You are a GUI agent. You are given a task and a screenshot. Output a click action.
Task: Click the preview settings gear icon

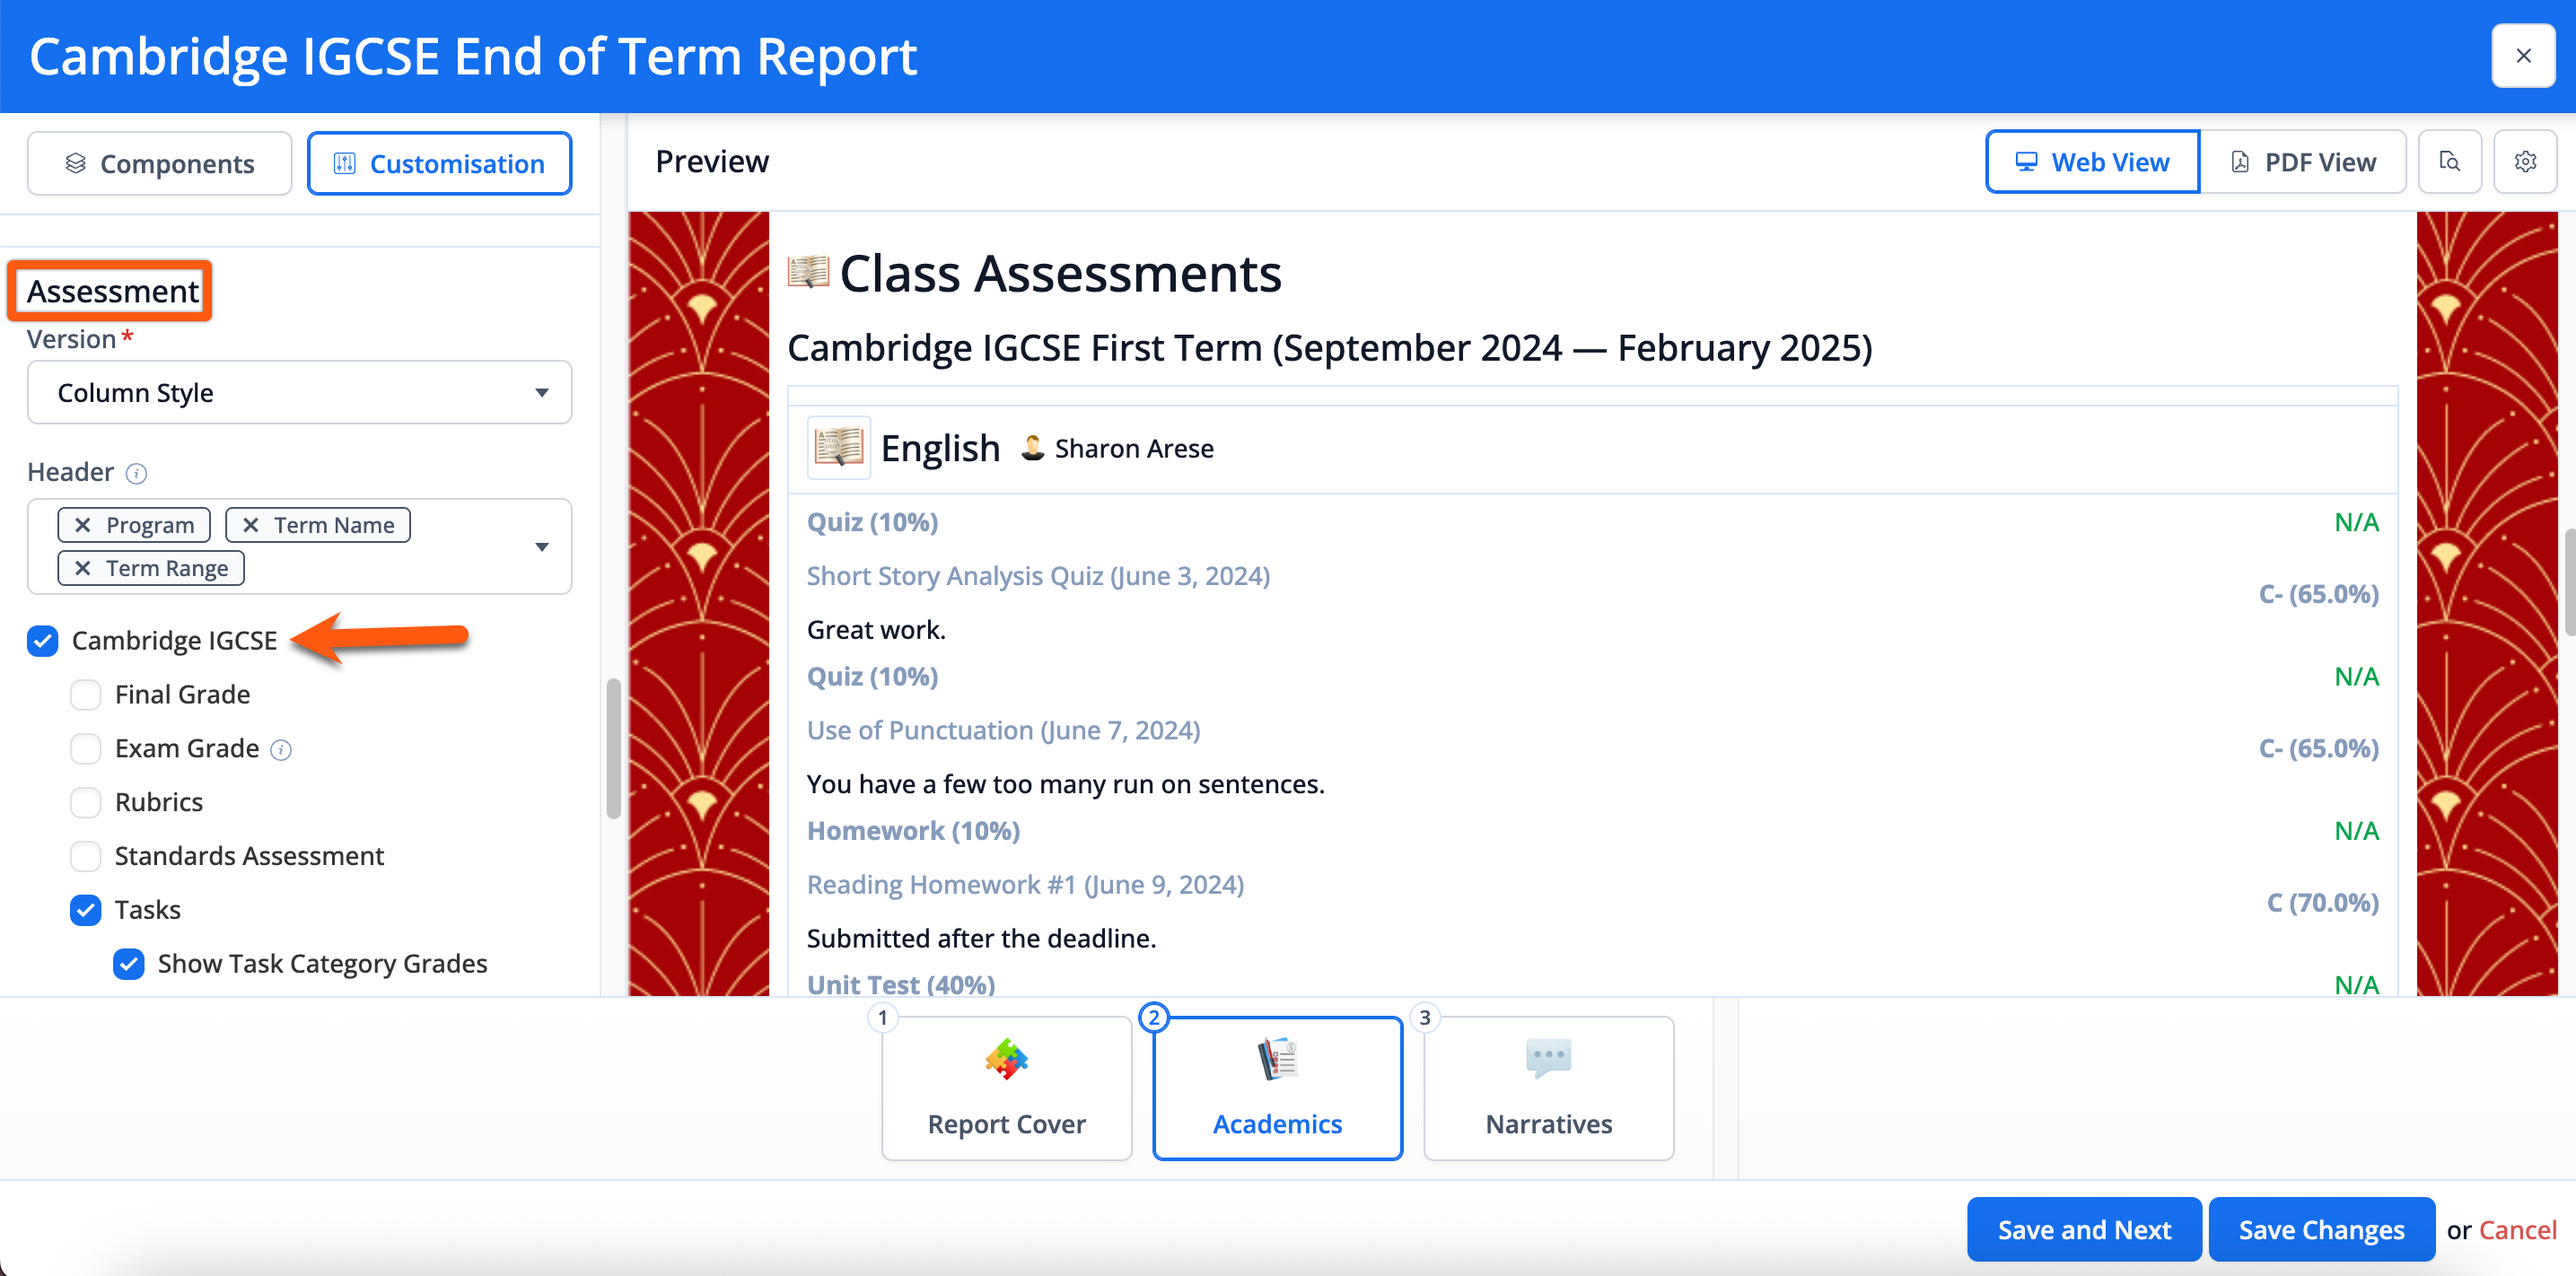point(2524,162)
